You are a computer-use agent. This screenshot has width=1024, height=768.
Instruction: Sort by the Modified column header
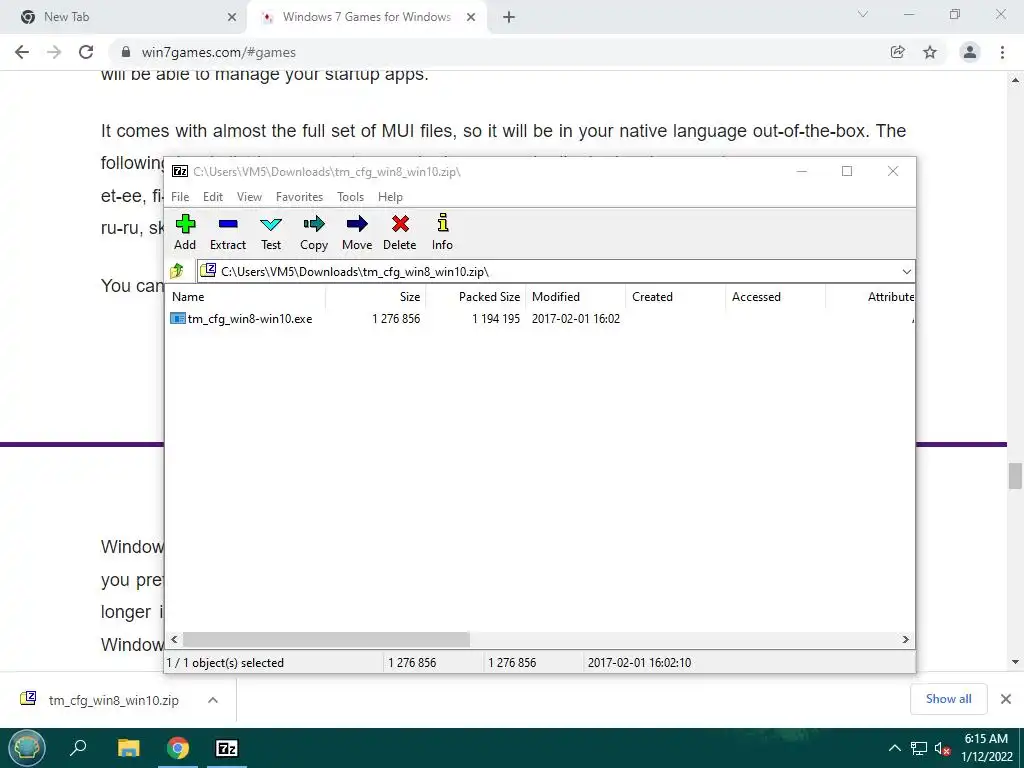[x=575, y=296]
